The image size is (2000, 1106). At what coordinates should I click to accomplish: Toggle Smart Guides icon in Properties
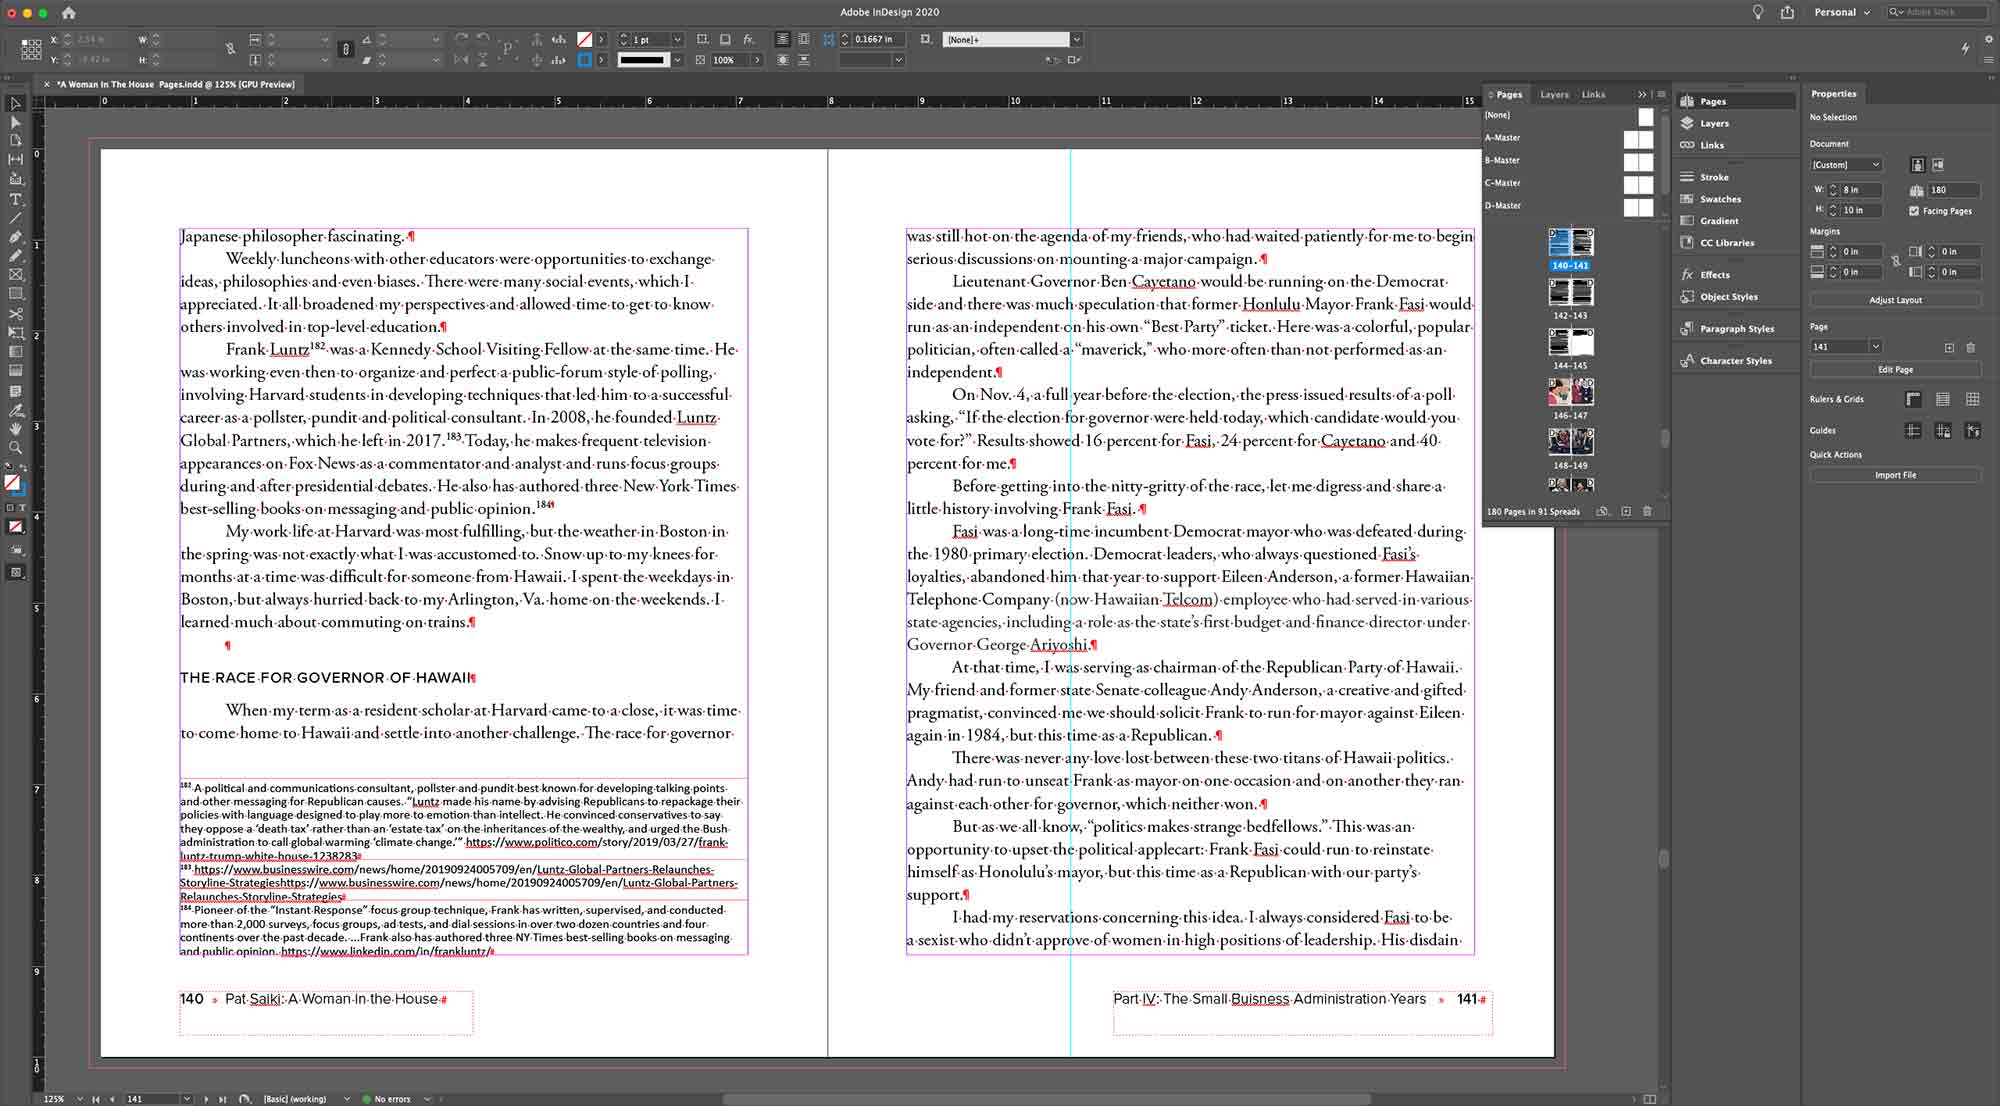(x=1973, y=431)
